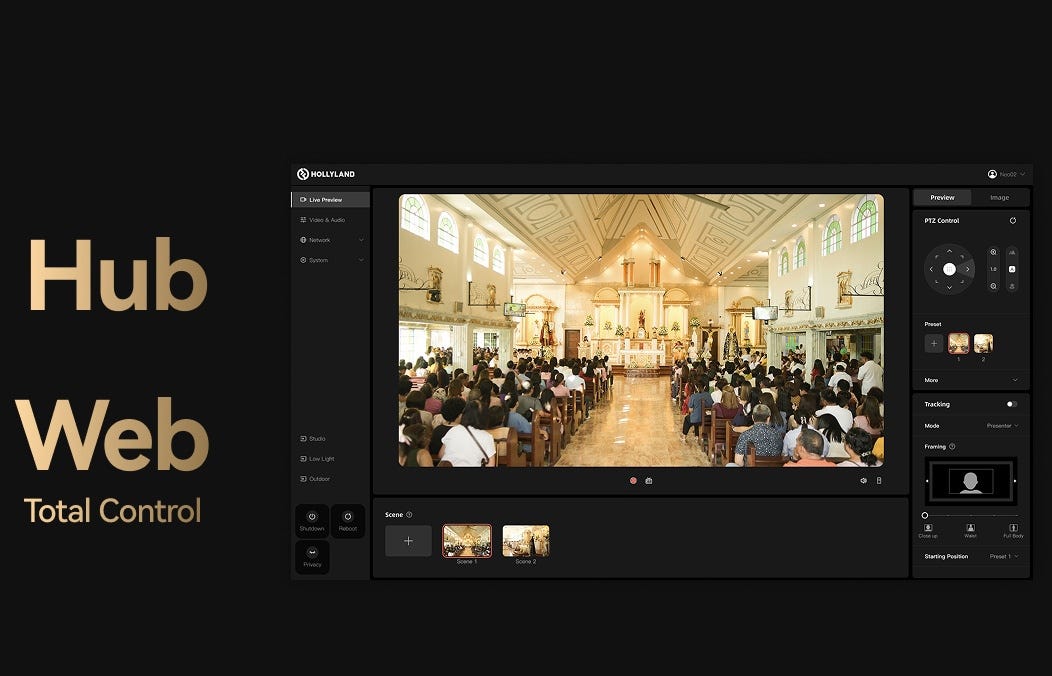Zoom in with the upper magnifier icon
The height and width of the screenshot is (676, 1052).
tap(994, 252)
